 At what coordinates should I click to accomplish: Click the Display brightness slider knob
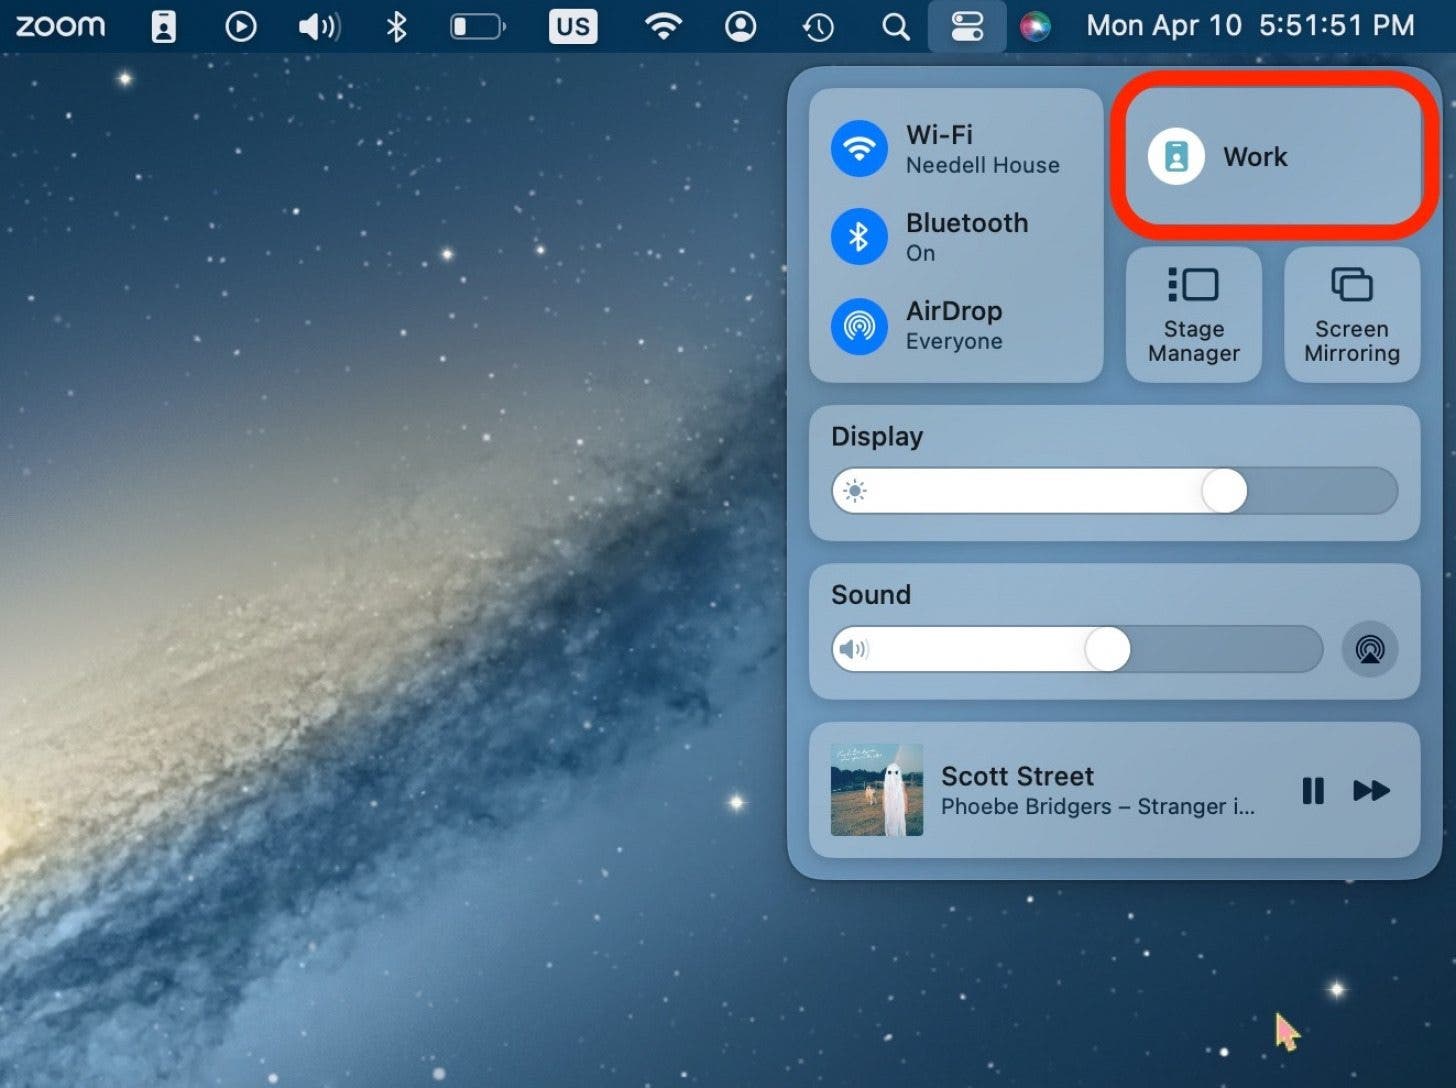(x=1224, y=491)
